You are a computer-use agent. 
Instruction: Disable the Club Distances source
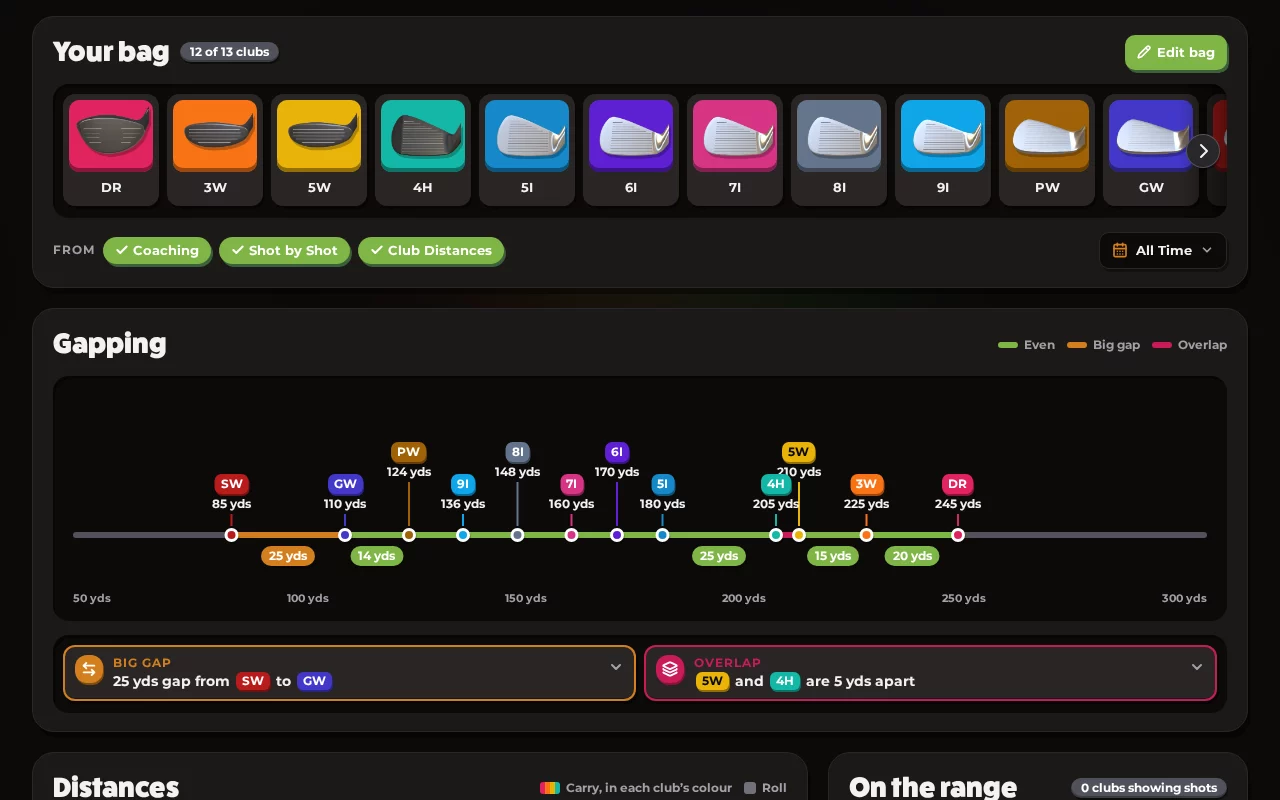click(431, 250)
